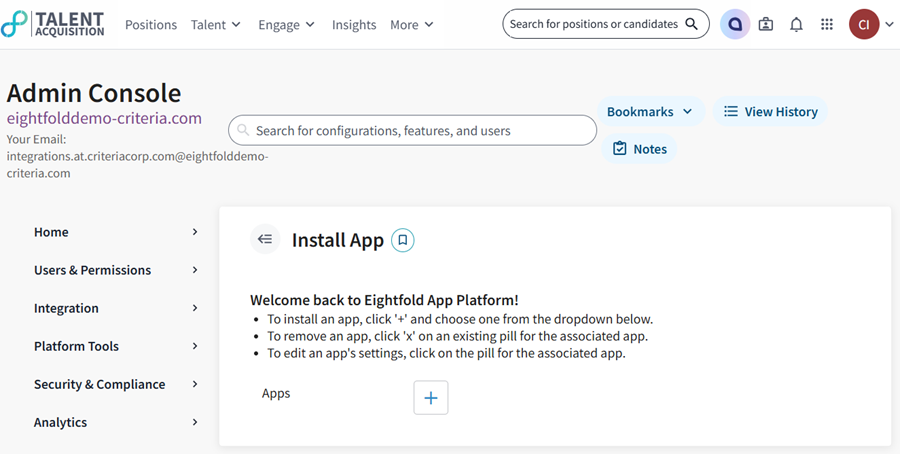Click the ID badge icon in header

766,24
